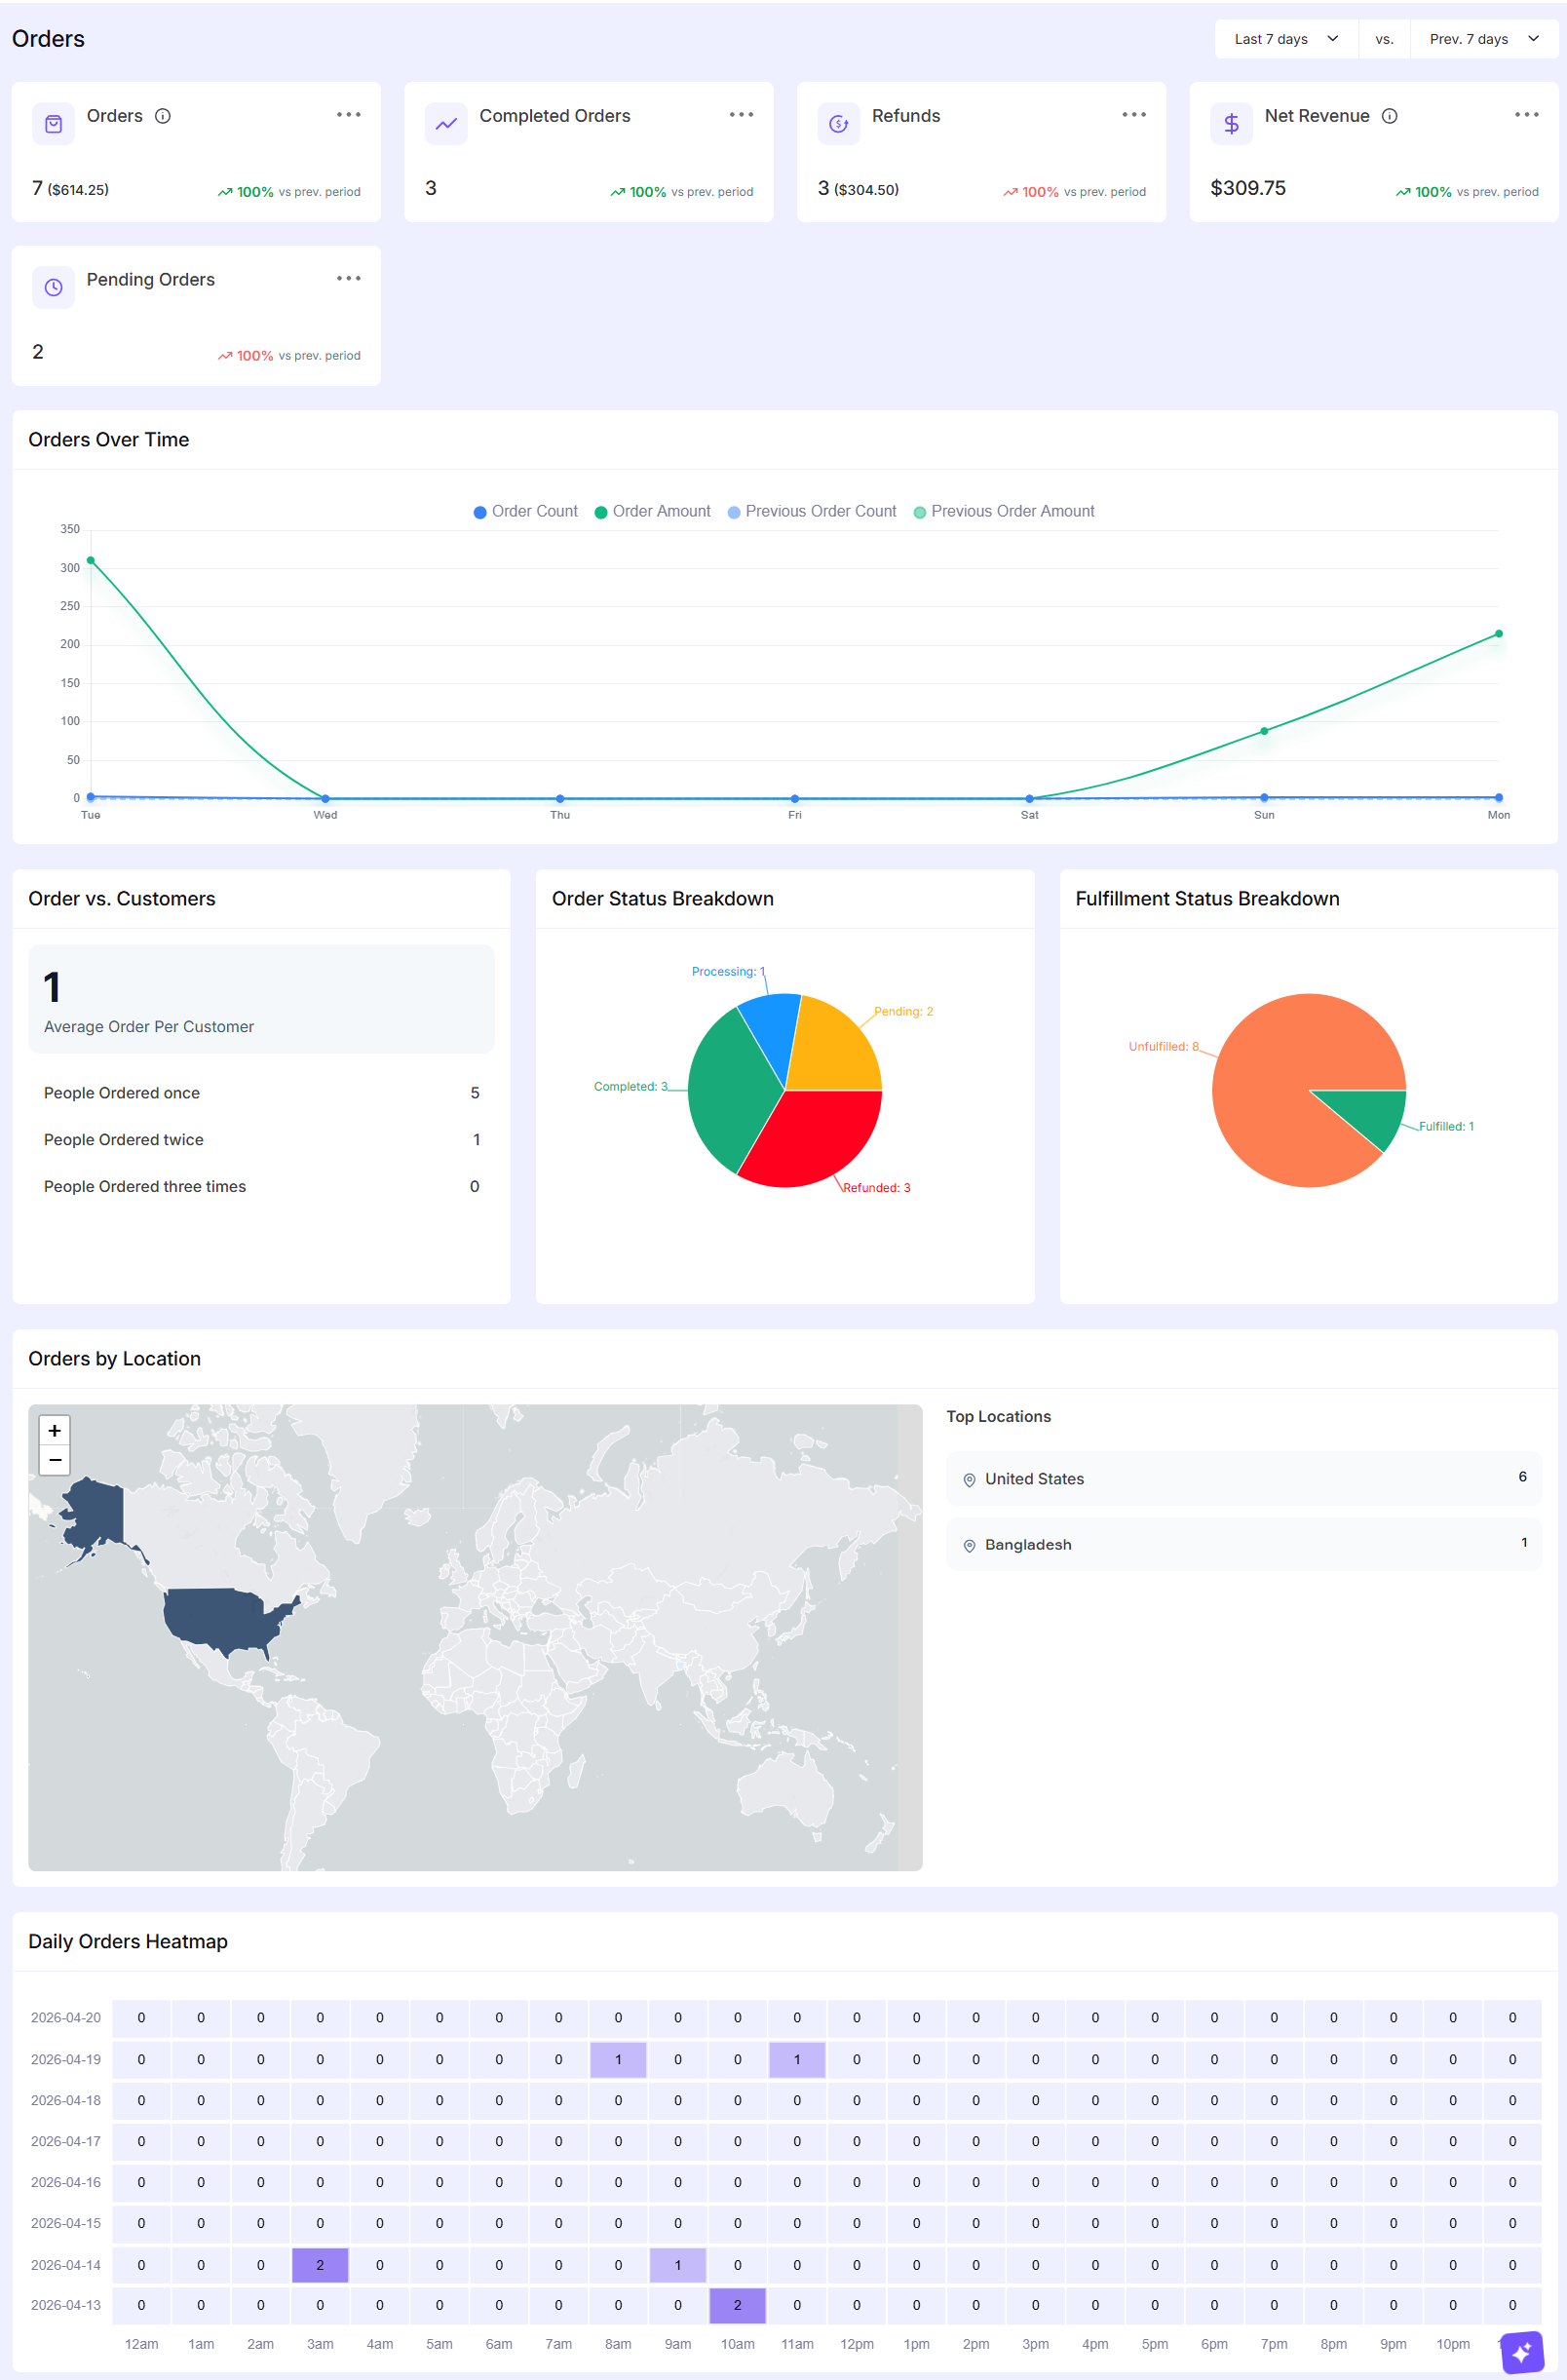Zoom in on the map
Screen dimensions: 1567x2380
(x=55, y=1430)
